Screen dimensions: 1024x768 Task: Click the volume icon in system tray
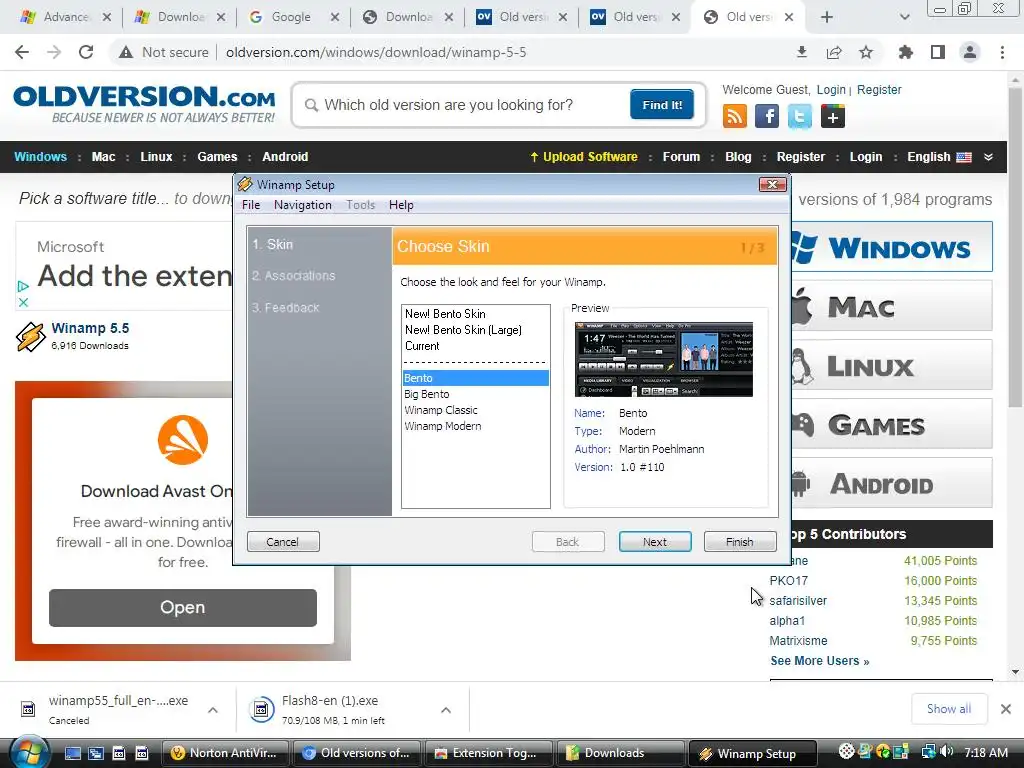pyautogui.click(x=947, y=752)
